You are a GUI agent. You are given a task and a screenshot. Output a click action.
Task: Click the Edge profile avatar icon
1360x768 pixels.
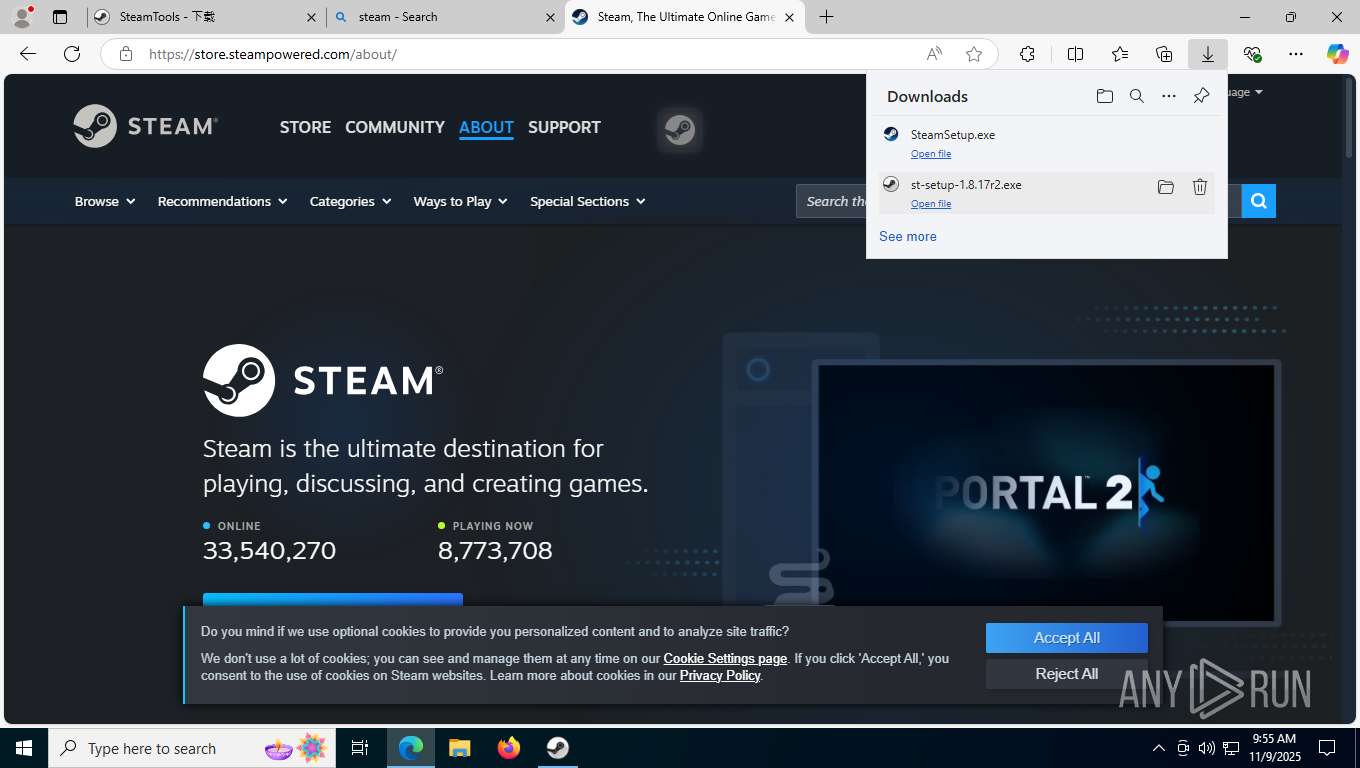tap(22, 16)
